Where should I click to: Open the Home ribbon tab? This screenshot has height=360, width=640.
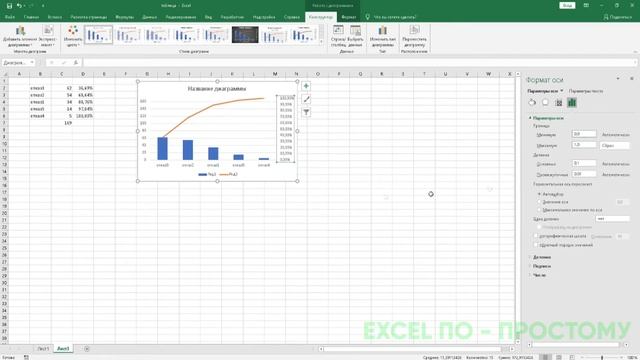pos(31,17)
